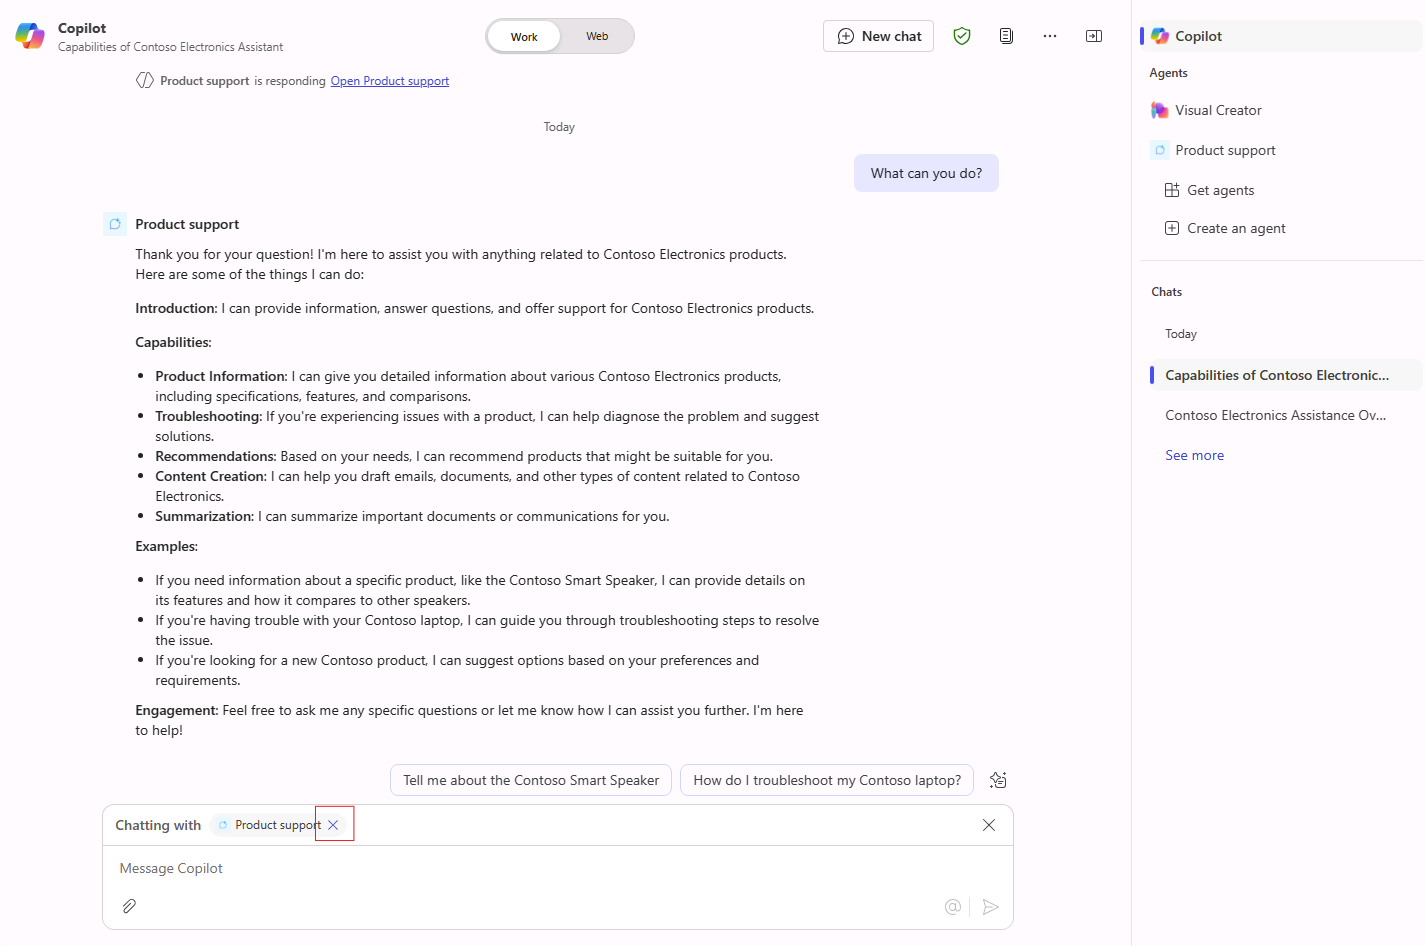Click the Open Product support link

click(390, 81)
